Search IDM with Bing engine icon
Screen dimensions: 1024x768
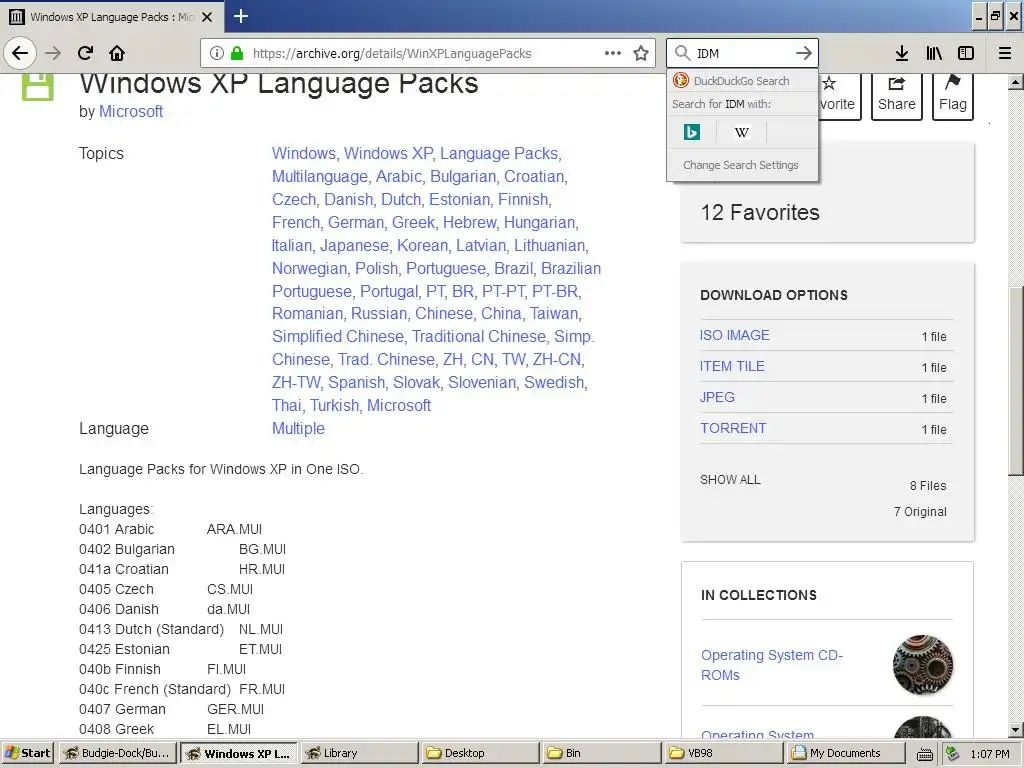click(x=692, y=133)
